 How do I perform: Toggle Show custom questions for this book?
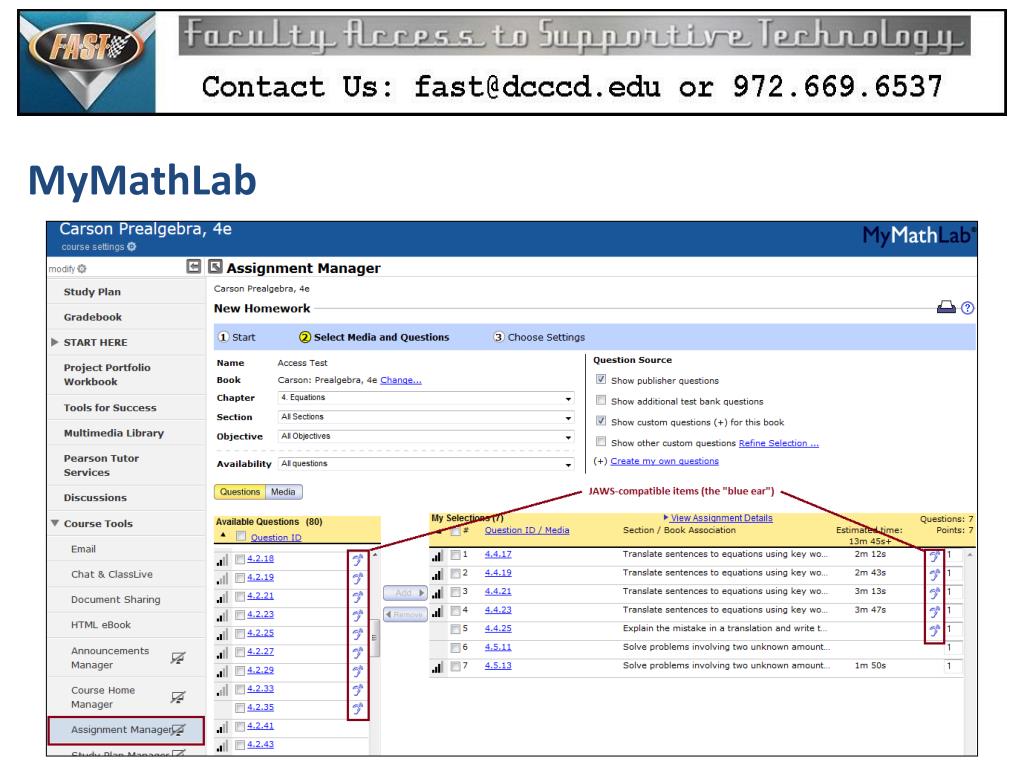coord(601,421)
